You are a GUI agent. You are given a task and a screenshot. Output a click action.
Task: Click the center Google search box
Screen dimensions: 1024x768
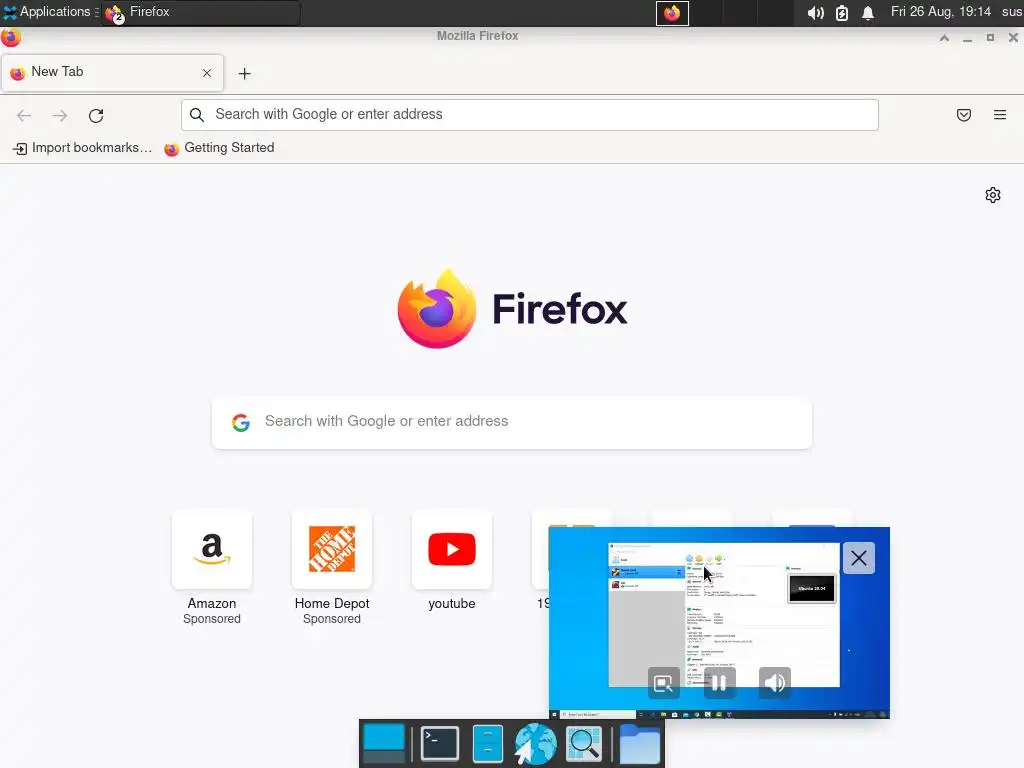click(512, 422)
